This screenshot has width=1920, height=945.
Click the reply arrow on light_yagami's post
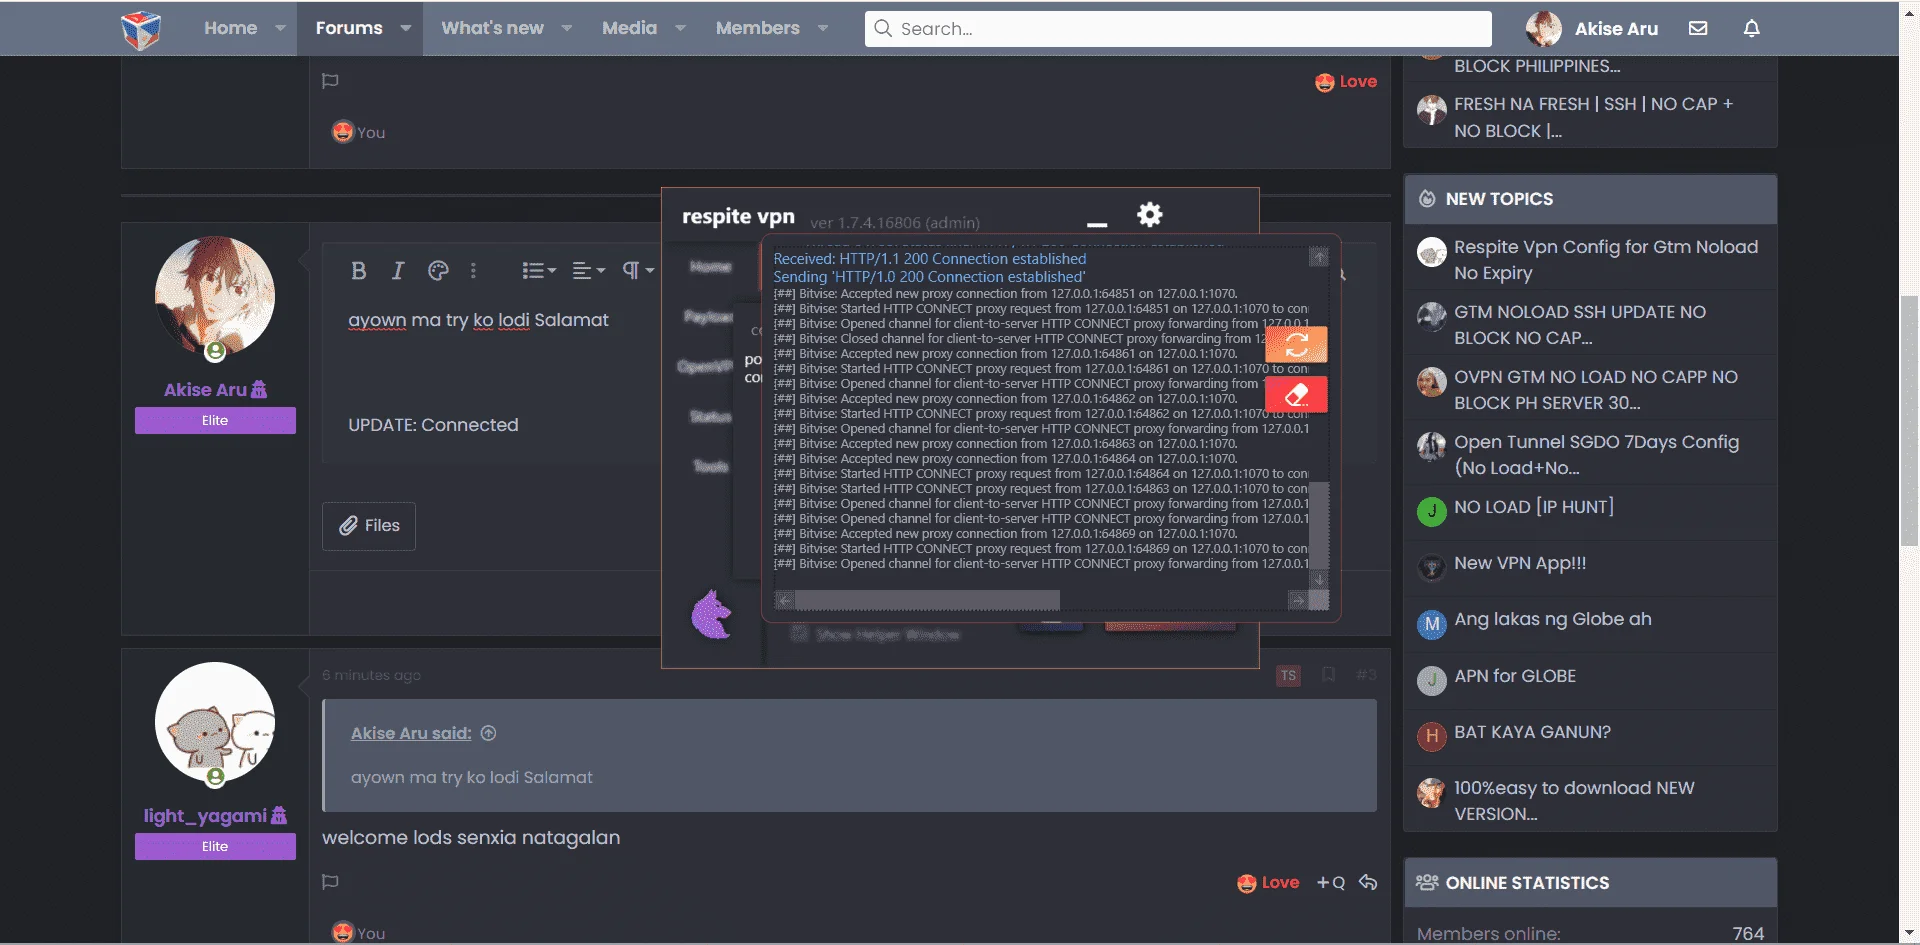pyautogui.click(x=1368, y=882)
